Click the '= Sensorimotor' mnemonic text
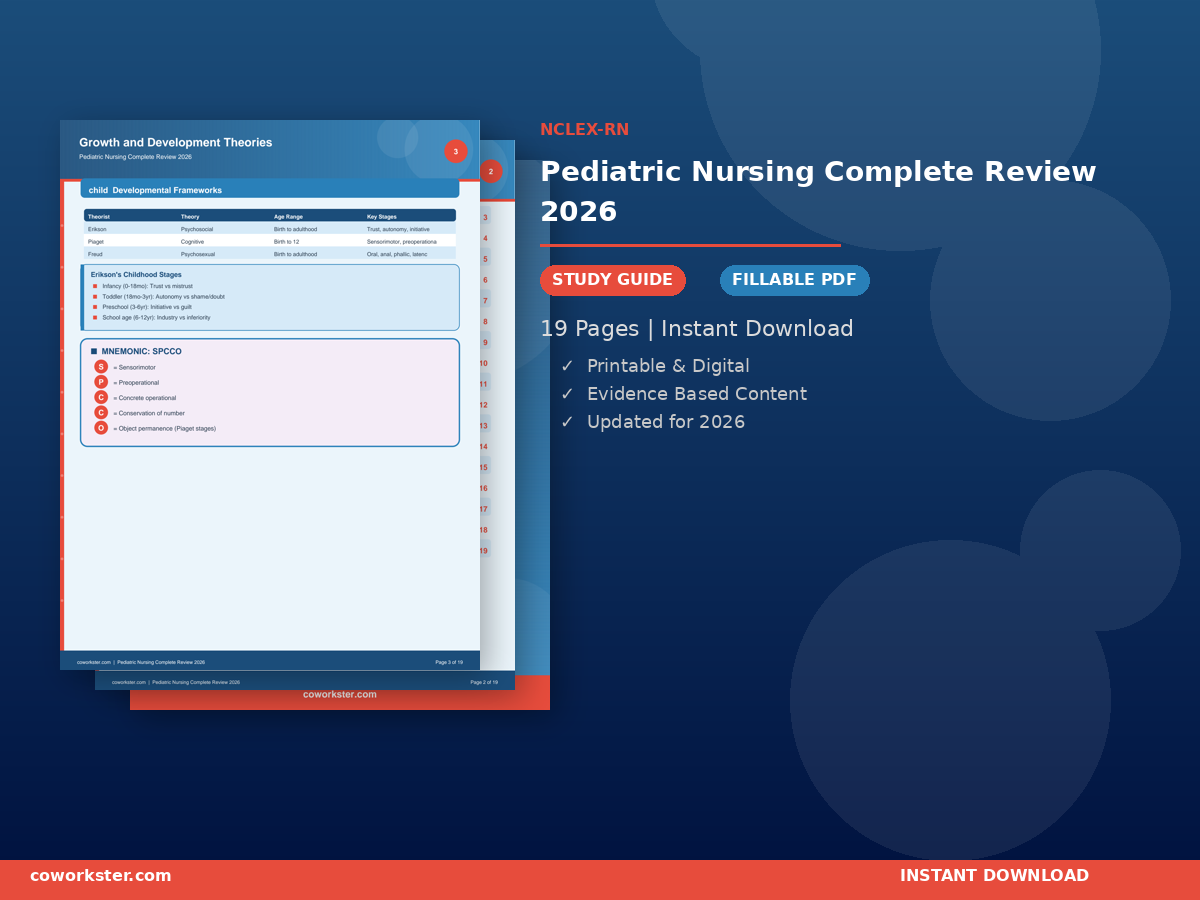The height and width of the screenshot is (900, 1200). [x=134, y=367]
